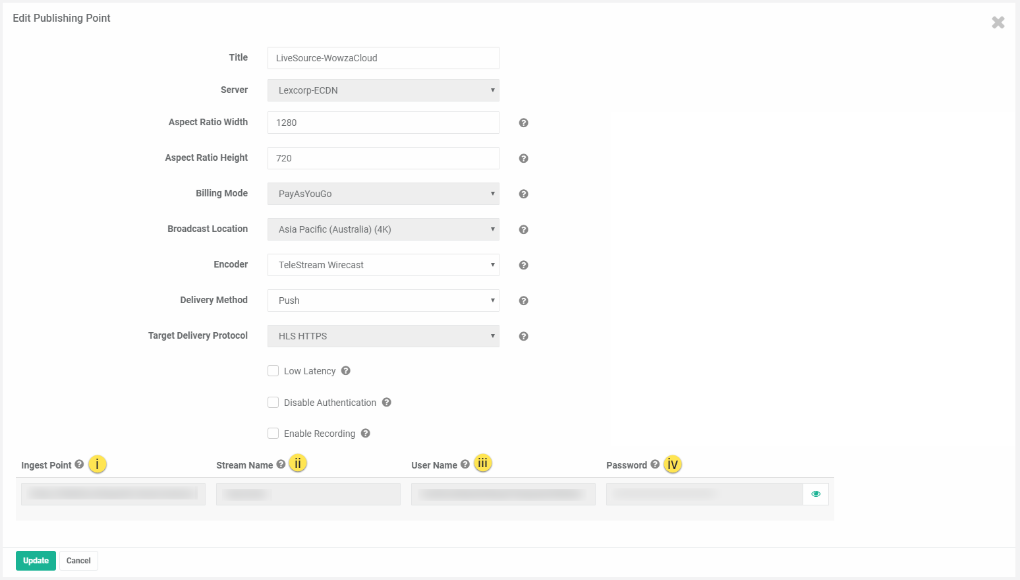Screen dimensions: 1020x580
Task: Click help icon next to Ingest Point label
Action: pyautogui.click(x=79, y=465)
